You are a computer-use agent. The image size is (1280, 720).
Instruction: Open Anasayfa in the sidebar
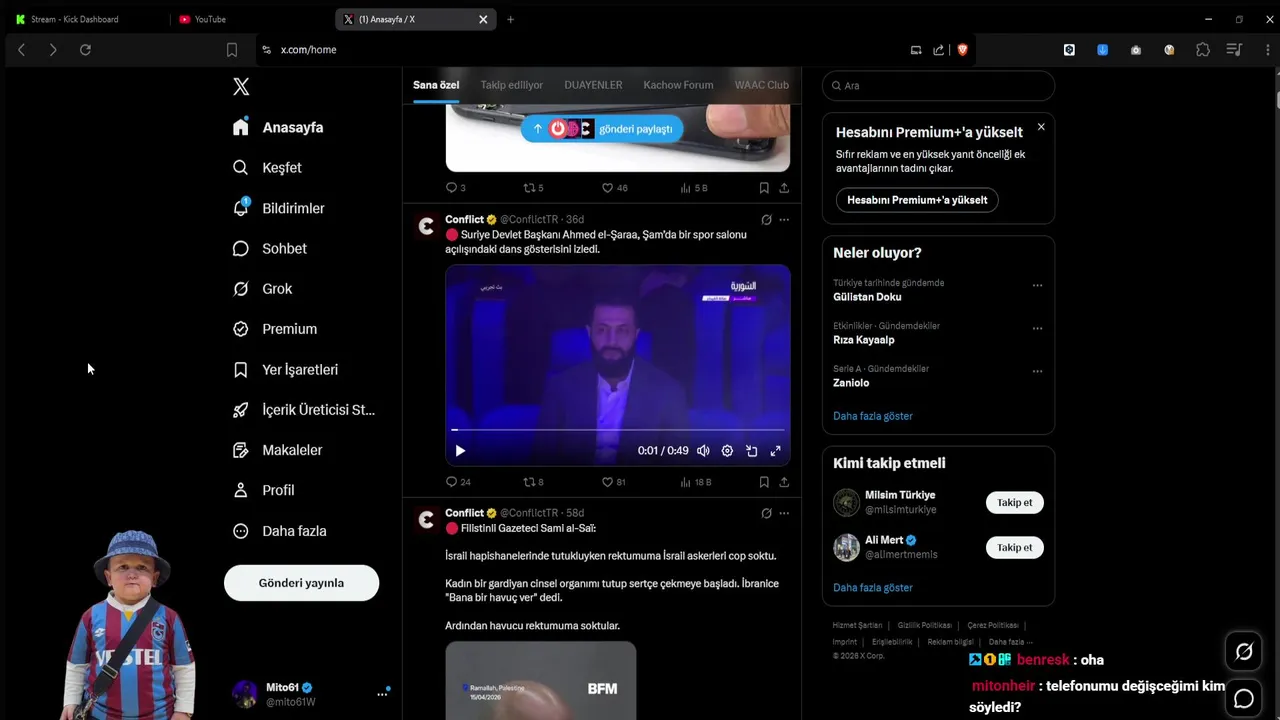point(278,127)
